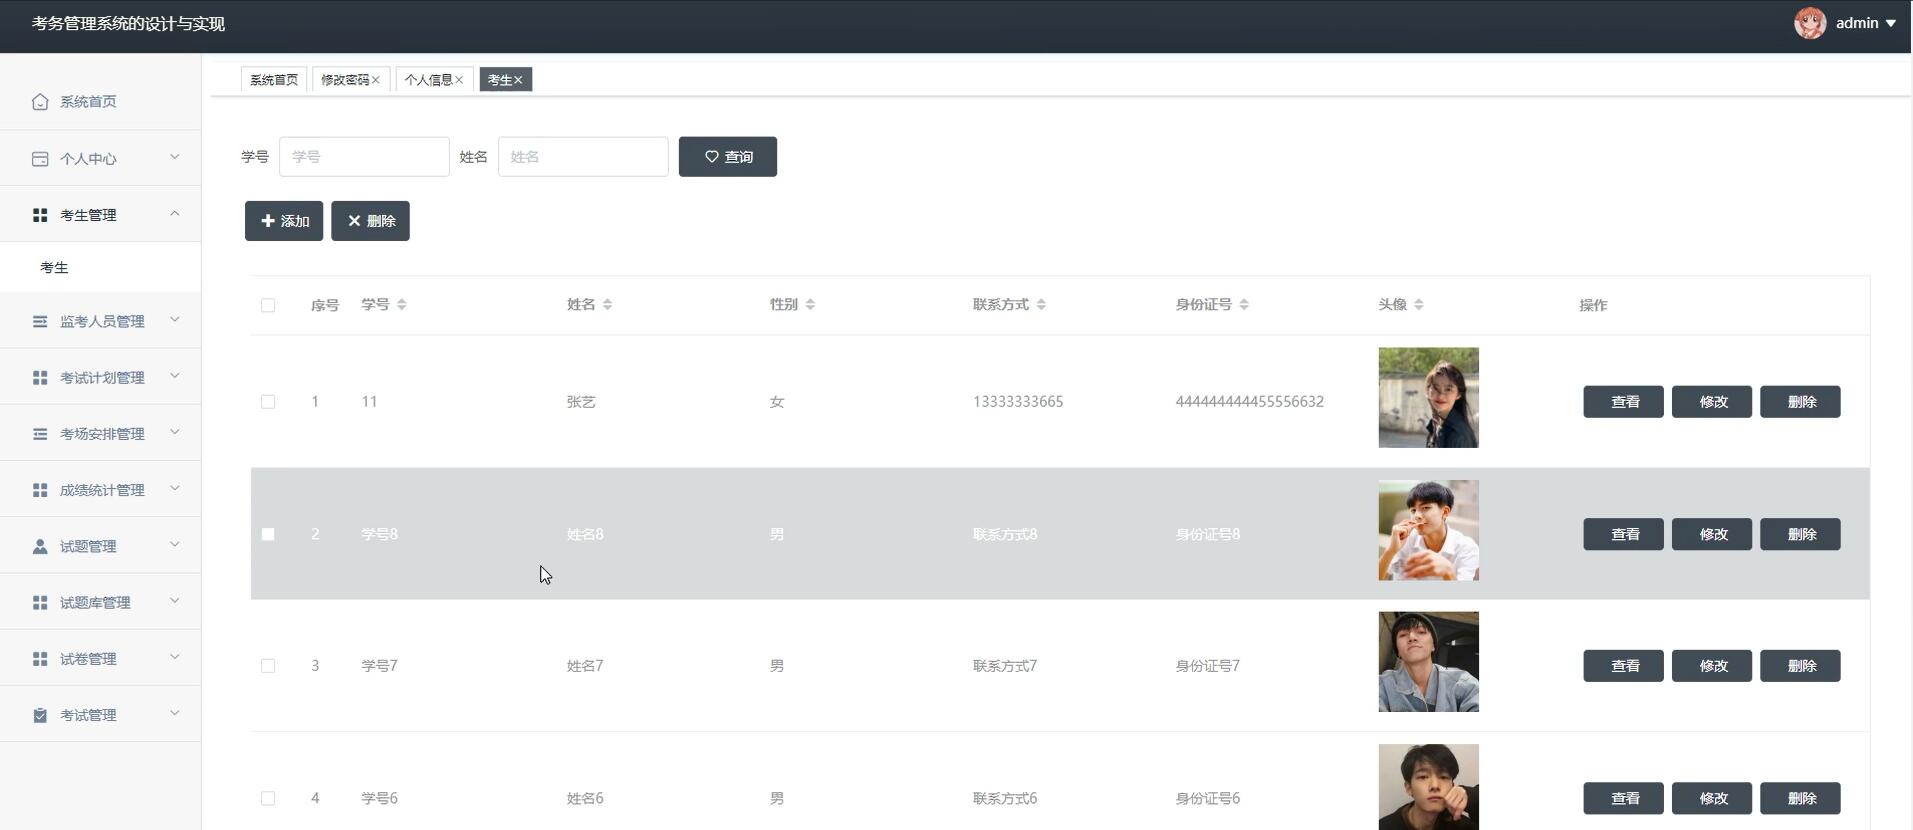Viewport: 1913px width, 830px height.
Task: Open the avatar photo of 张艺
Action: [1428, 398]
